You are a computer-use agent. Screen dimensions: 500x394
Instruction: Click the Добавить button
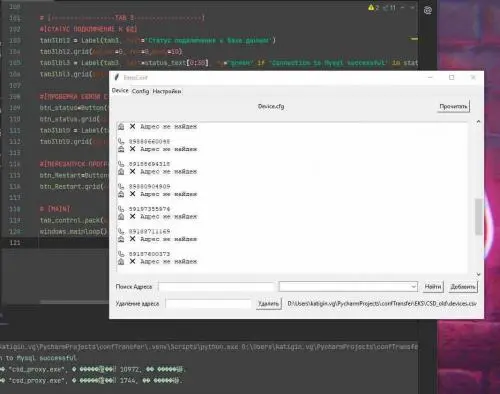click(463, 287)
